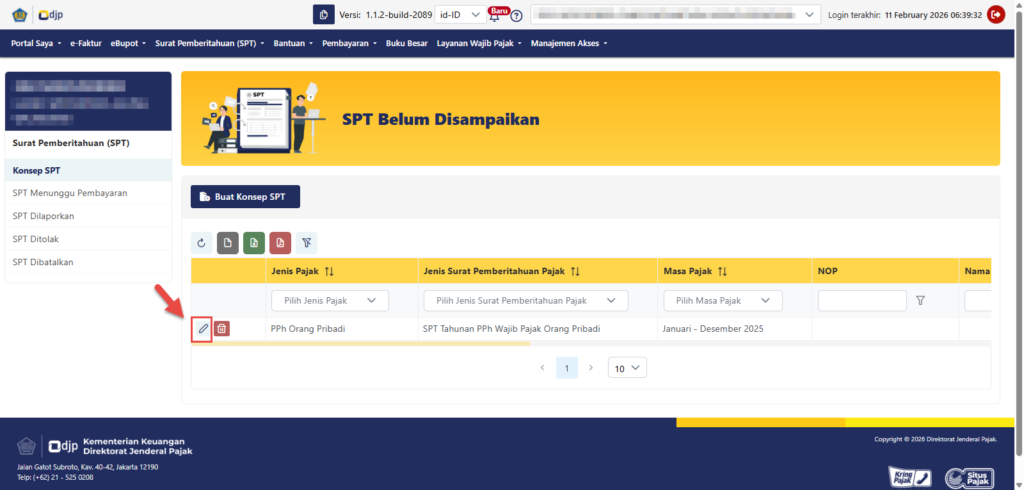Open the notification bell marked Baru
This screenshot has width=1024, height=490.
tap(495, 15)
